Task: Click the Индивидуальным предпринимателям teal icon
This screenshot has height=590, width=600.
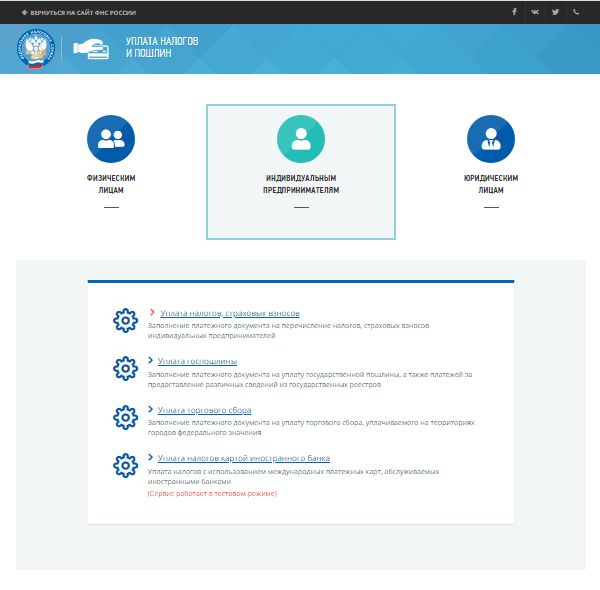Action: (x=301, y=139)
